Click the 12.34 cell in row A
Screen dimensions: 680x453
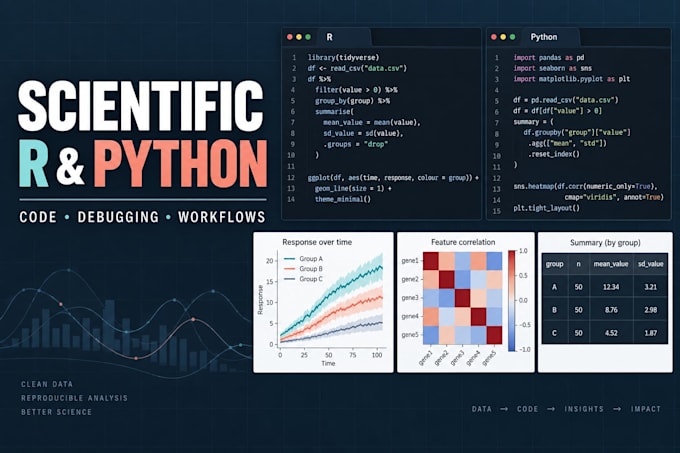611,287
